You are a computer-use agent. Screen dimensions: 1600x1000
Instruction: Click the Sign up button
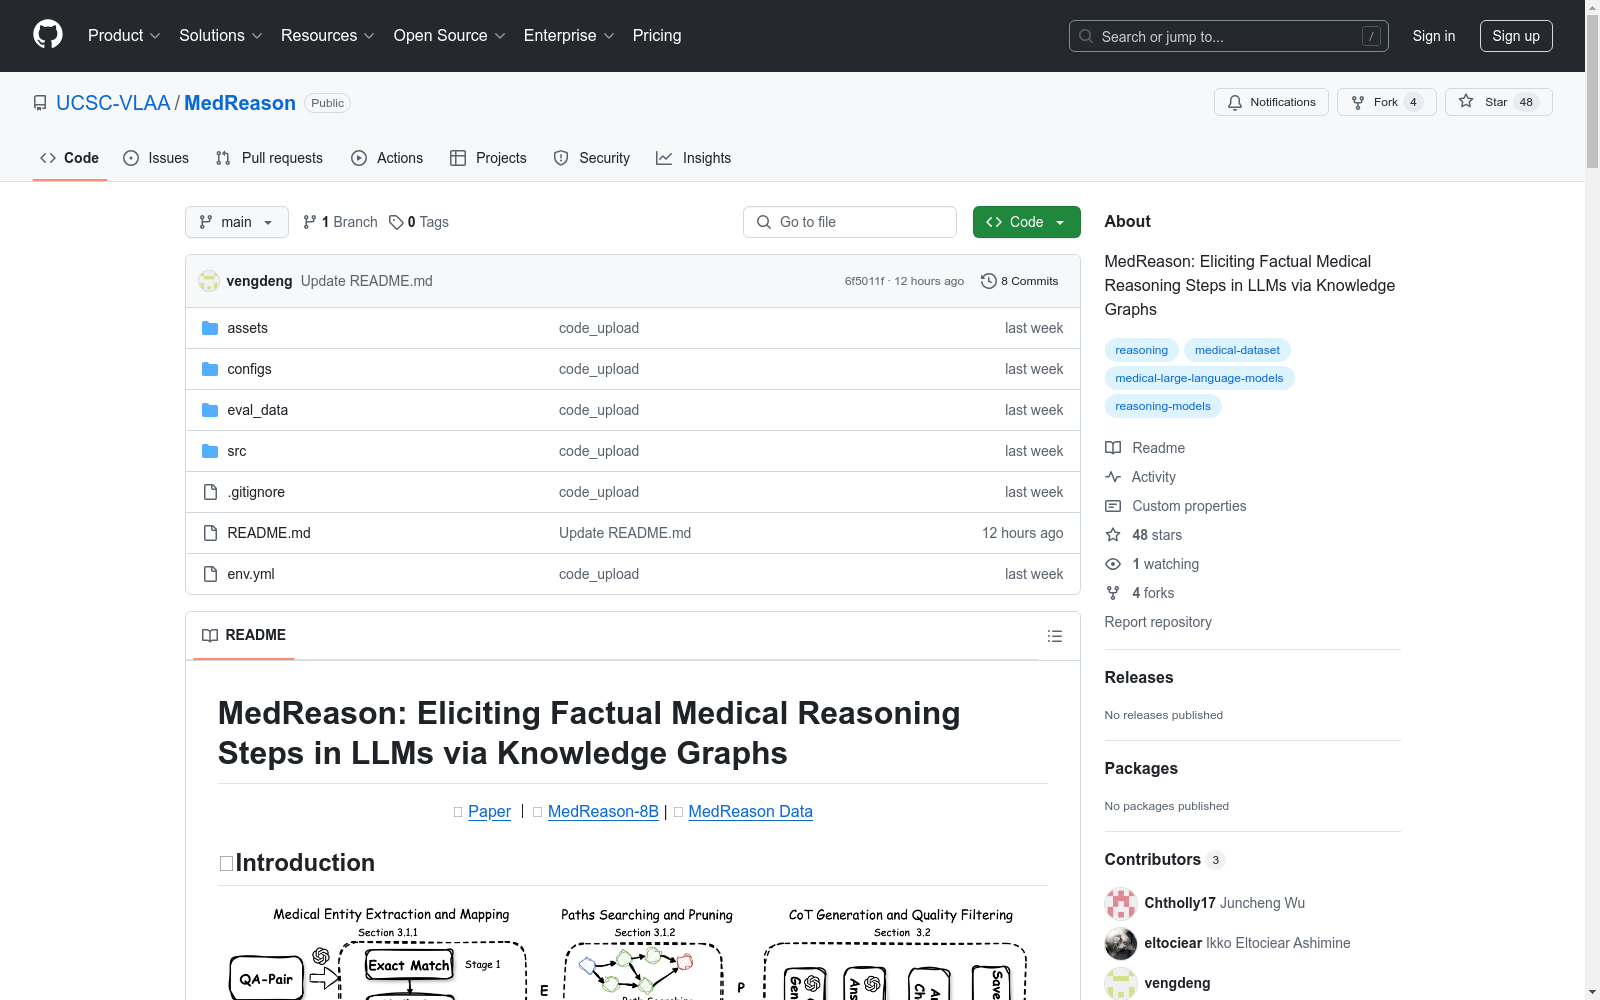coord(1516,36)
